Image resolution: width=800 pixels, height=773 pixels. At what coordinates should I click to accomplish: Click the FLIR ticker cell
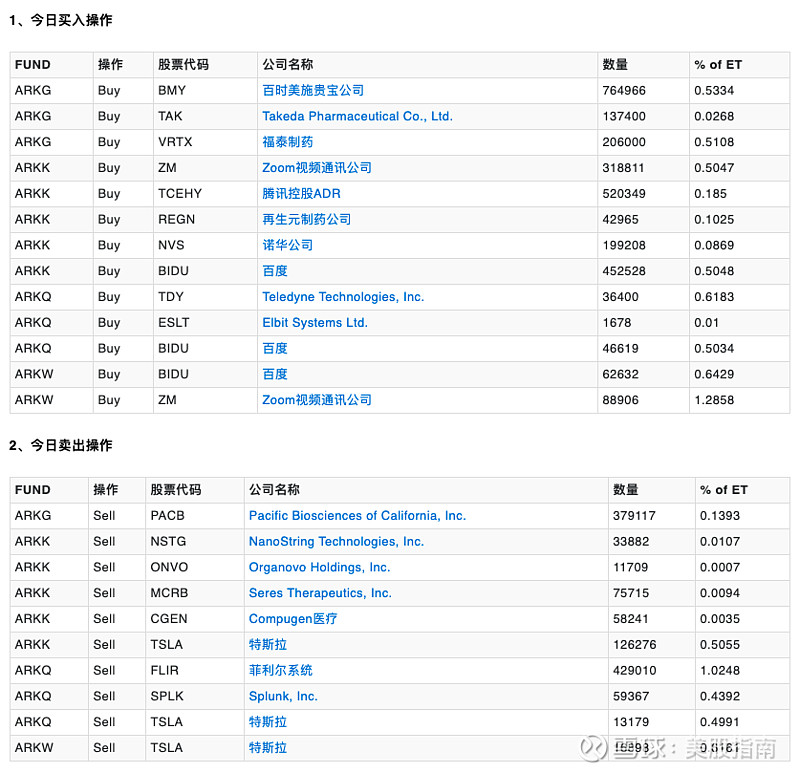(x=195, y=670)
